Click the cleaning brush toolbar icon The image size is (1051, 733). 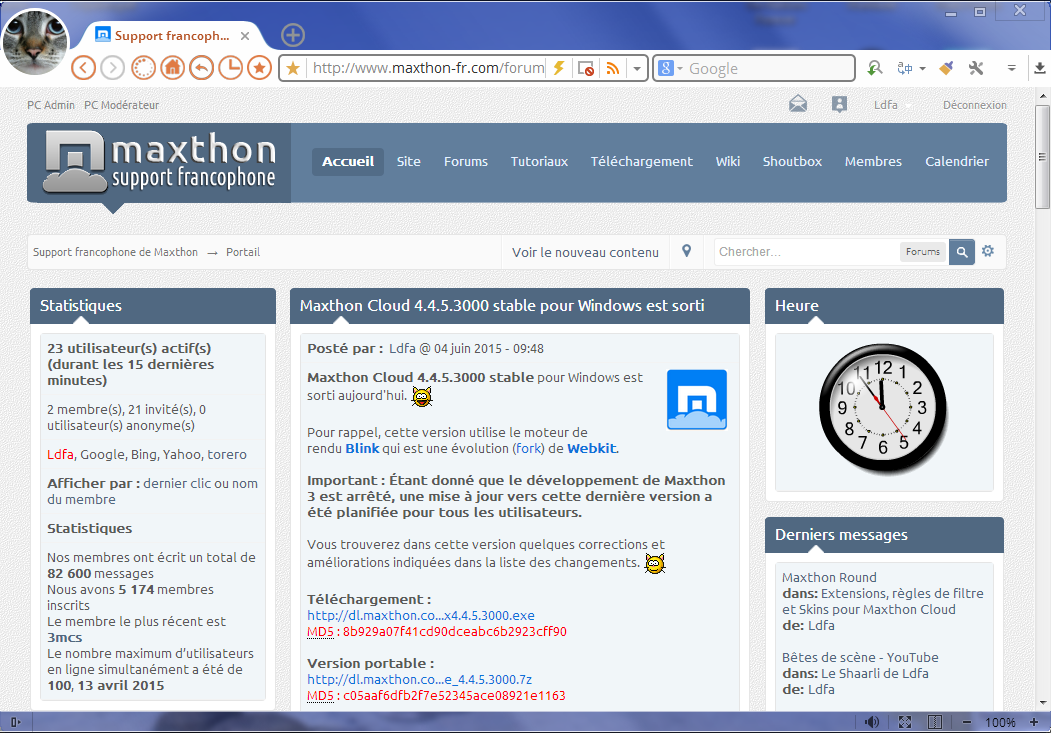click(946, 68)
